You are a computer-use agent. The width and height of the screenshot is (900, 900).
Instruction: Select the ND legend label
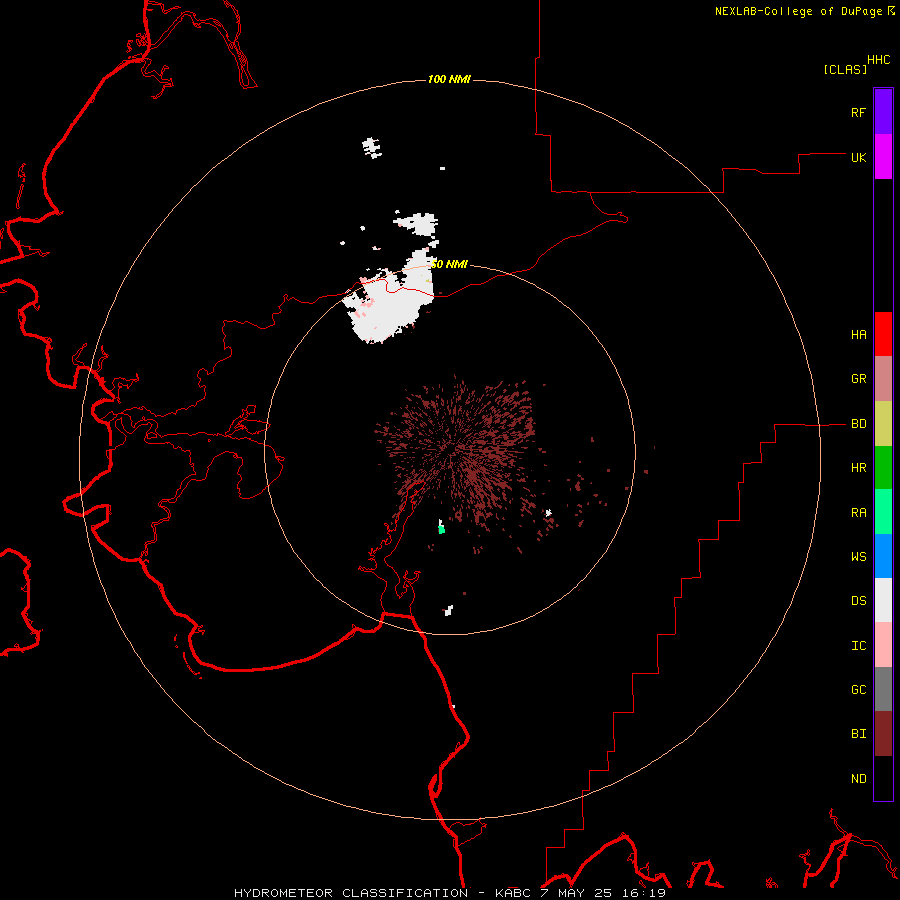point(858,779)
